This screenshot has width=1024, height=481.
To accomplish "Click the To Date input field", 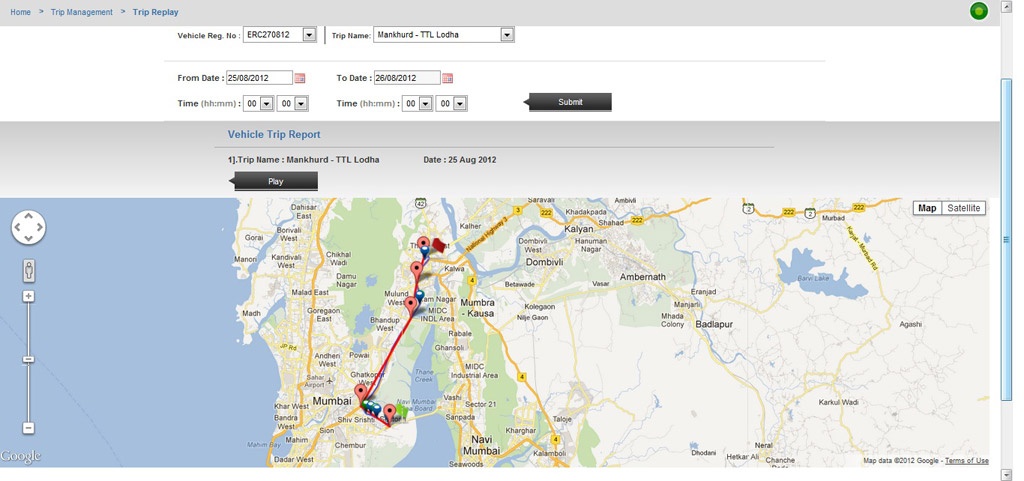I will (x=407, y=78).
